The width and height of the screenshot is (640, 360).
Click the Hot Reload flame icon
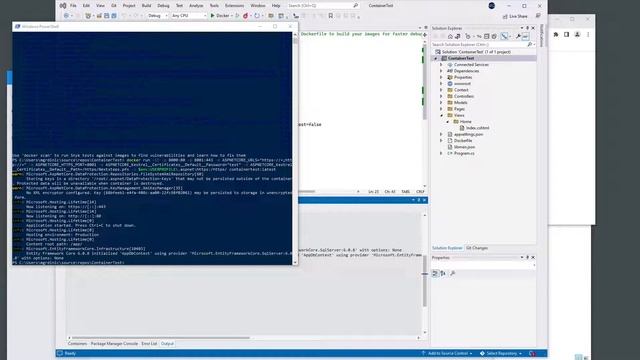tap(245, 16)
